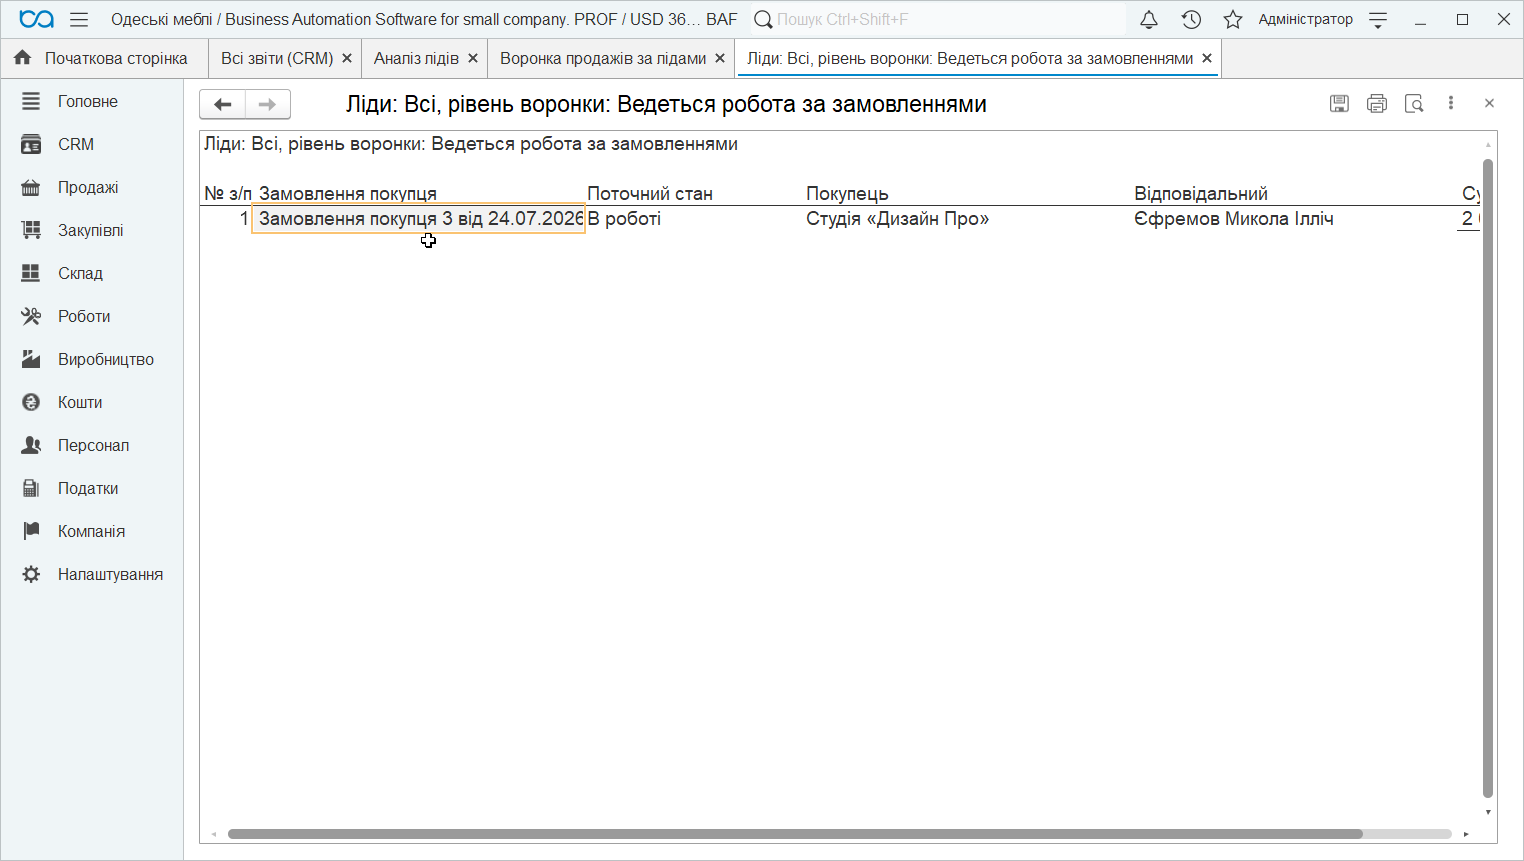Open the main menu logo icon
Screen dimensions: 1524x861
click(36, 19)
